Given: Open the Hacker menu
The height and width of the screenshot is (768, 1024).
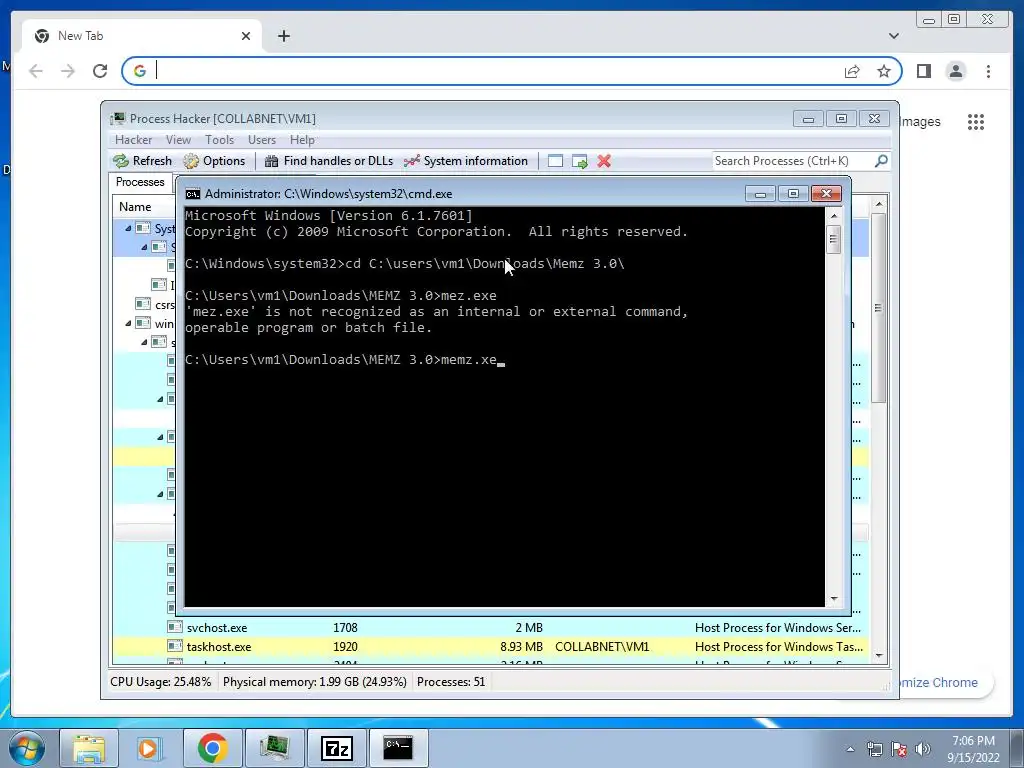Looking at the screenshot, I should pos(133,140).
